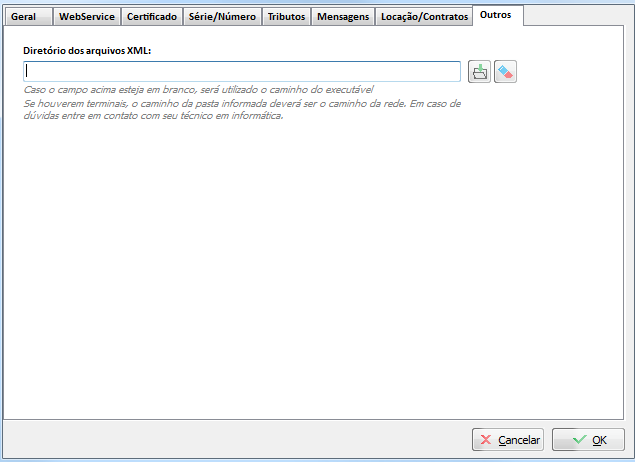635x462 pixels.
Task: Select the Certificado tab
Action: tap(152, 17)
